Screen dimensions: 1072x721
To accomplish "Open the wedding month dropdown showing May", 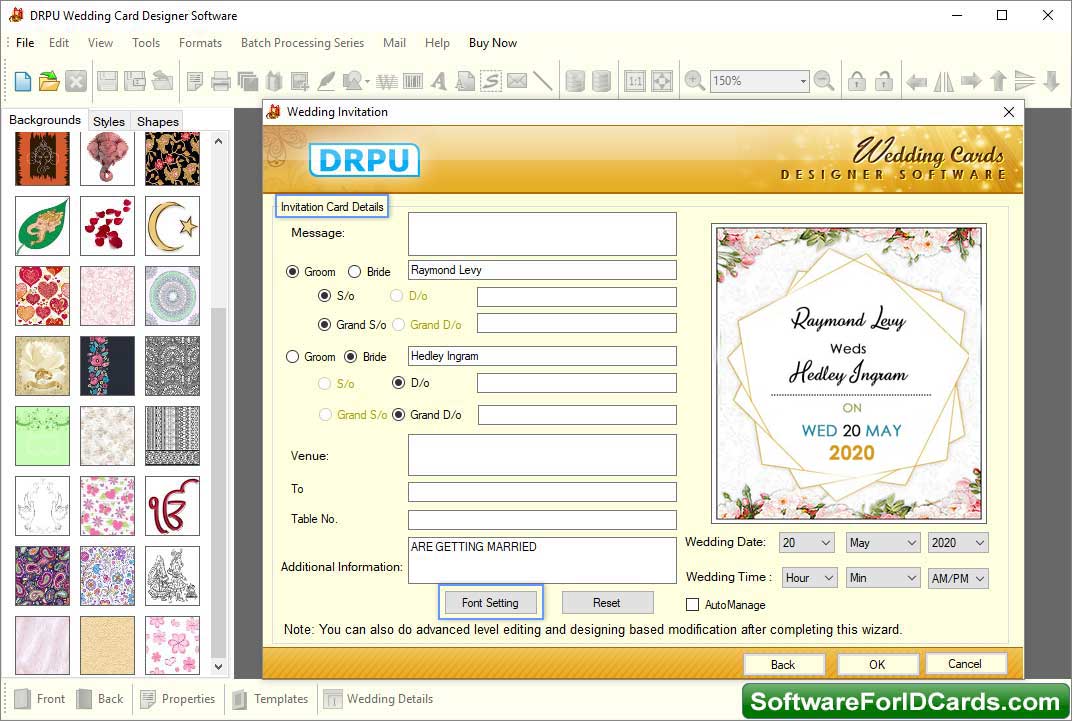I will (883, 543).
